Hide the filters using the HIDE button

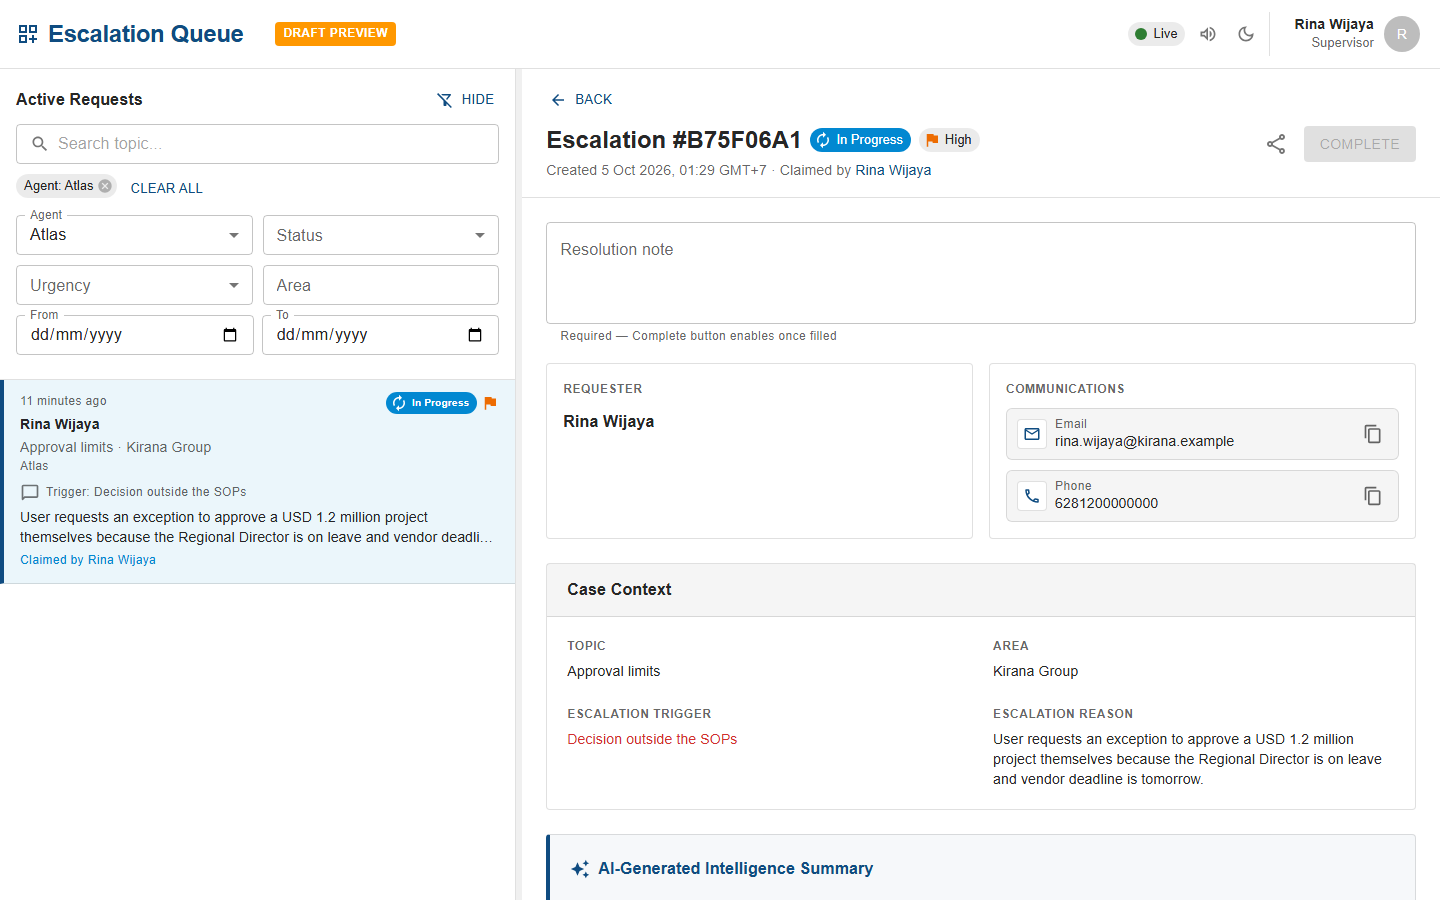pos(465,100)
